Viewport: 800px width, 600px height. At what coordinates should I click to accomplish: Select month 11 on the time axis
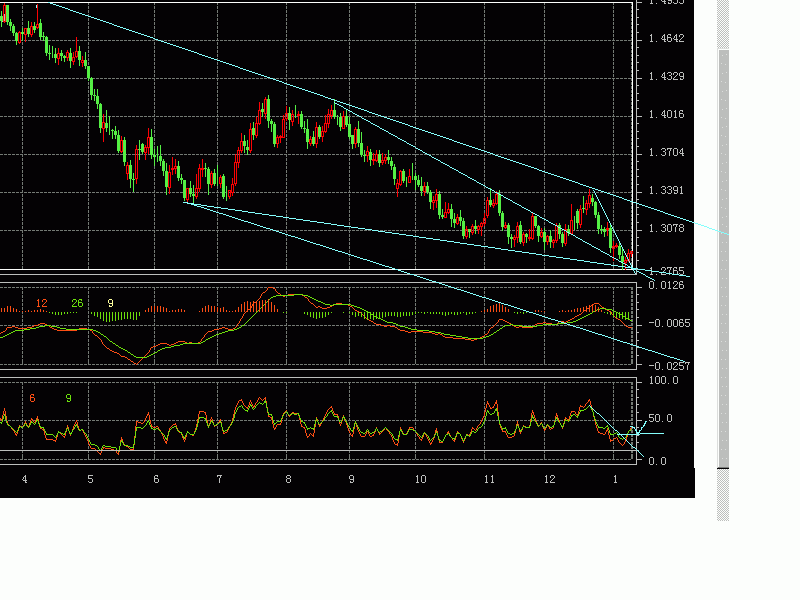tap(489, 480)
